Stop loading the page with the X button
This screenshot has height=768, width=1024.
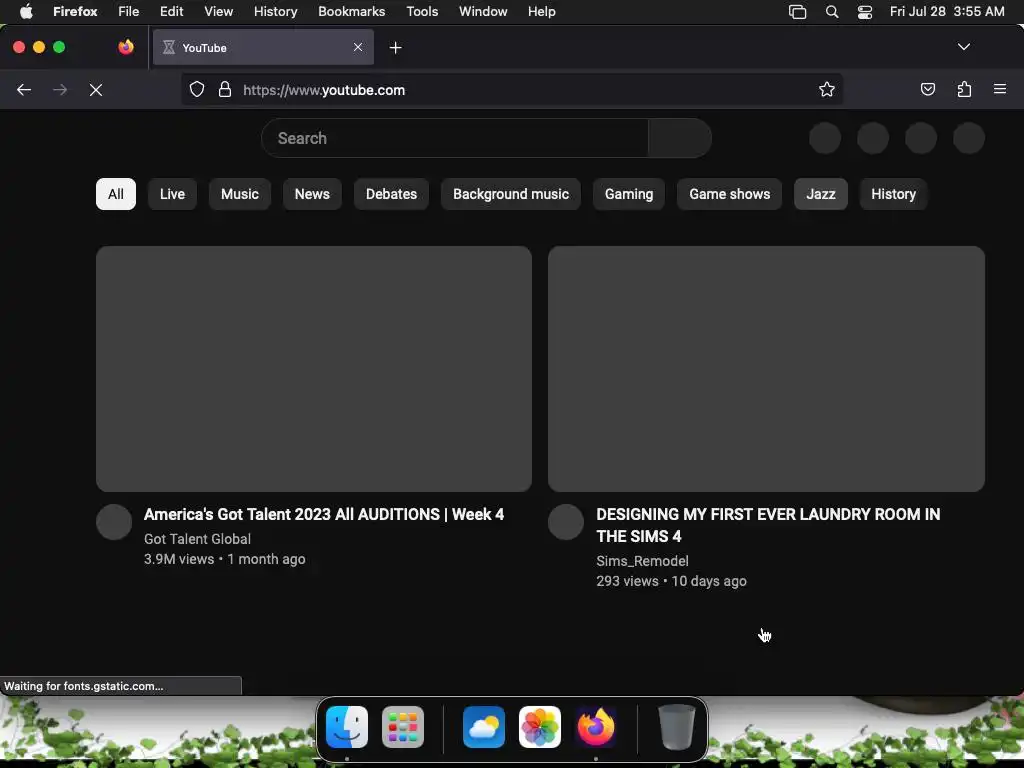click(x=96, y=89)
